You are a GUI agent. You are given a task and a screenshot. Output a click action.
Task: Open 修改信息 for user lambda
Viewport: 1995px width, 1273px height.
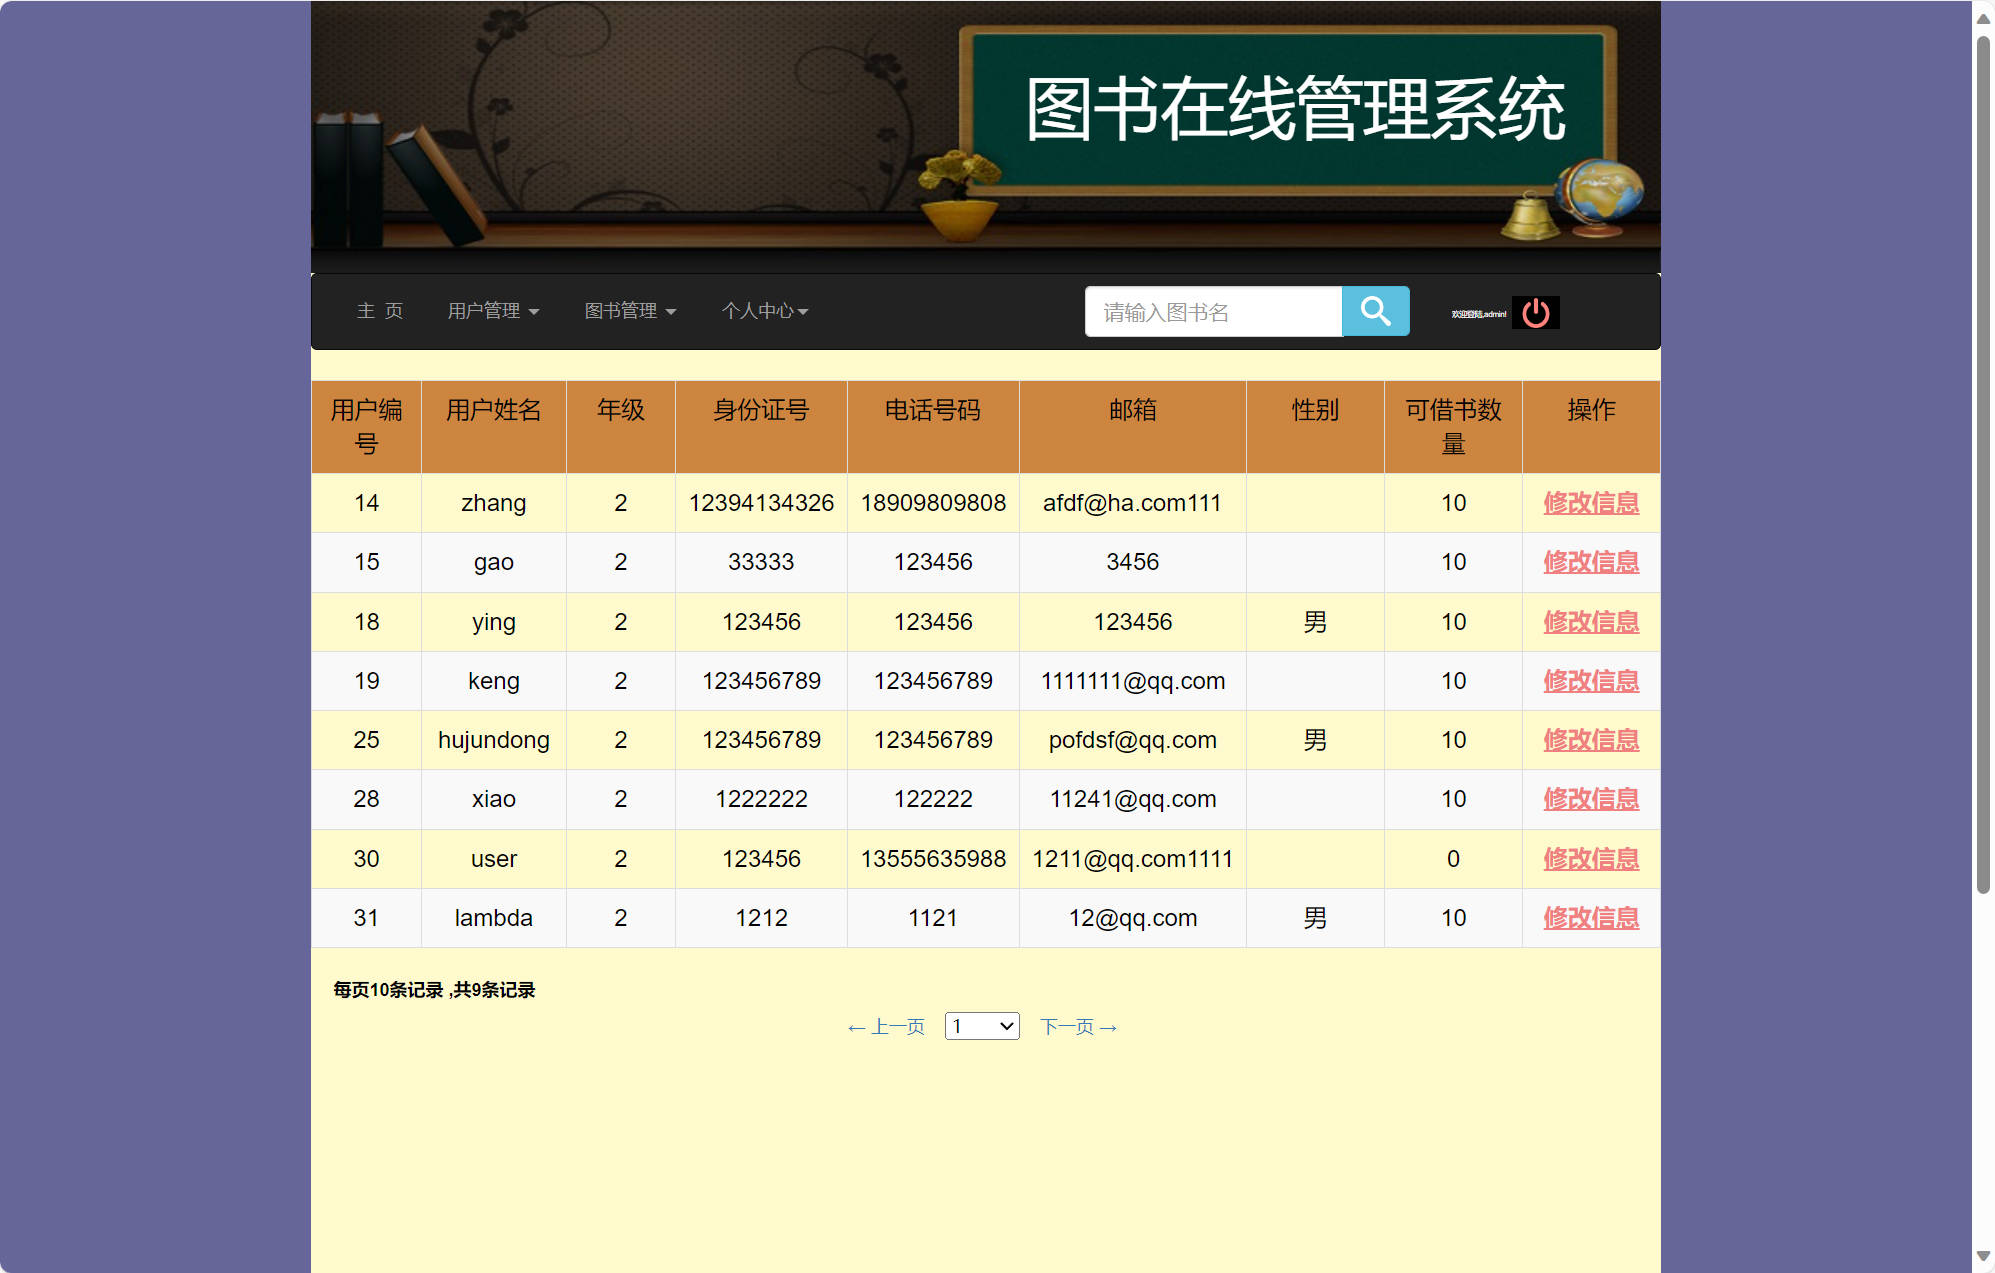[1590, 917]
